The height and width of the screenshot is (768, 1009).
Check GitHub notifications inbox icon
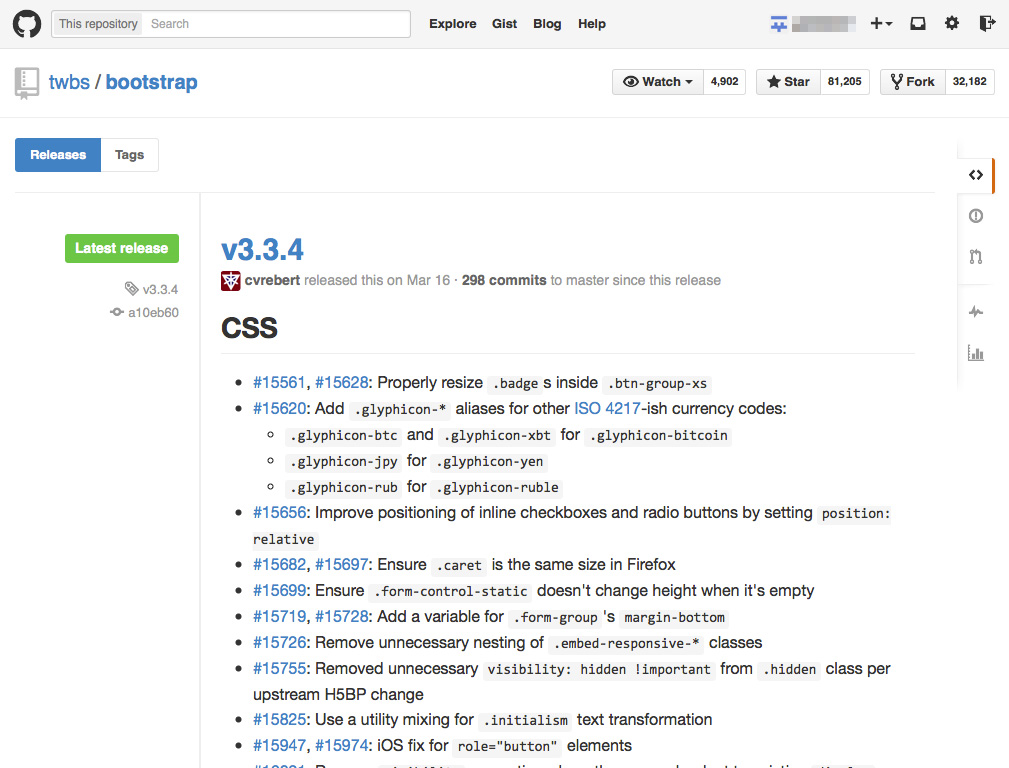click(x=917, y=22)
